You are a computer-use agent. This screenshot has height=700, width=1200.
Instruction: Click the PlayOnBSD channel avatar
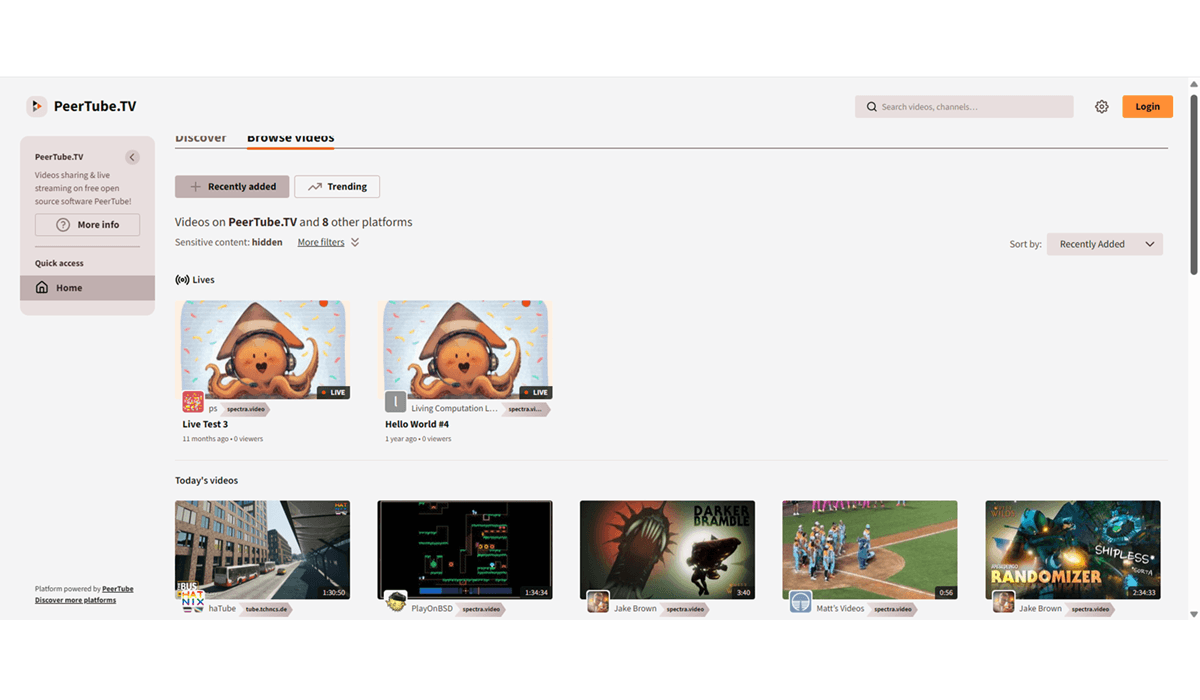(396, 602)
